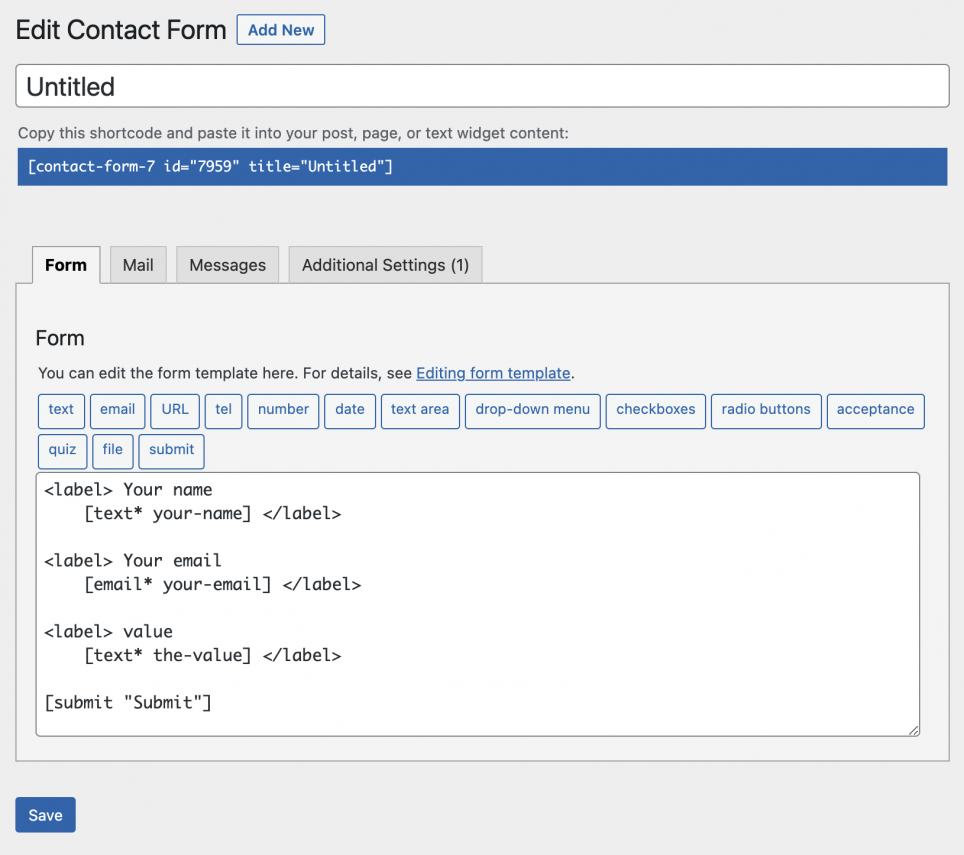The width and height of the screenshot is (964, 855).
Task: Click the Add New button
Action: tap(280, 29)
